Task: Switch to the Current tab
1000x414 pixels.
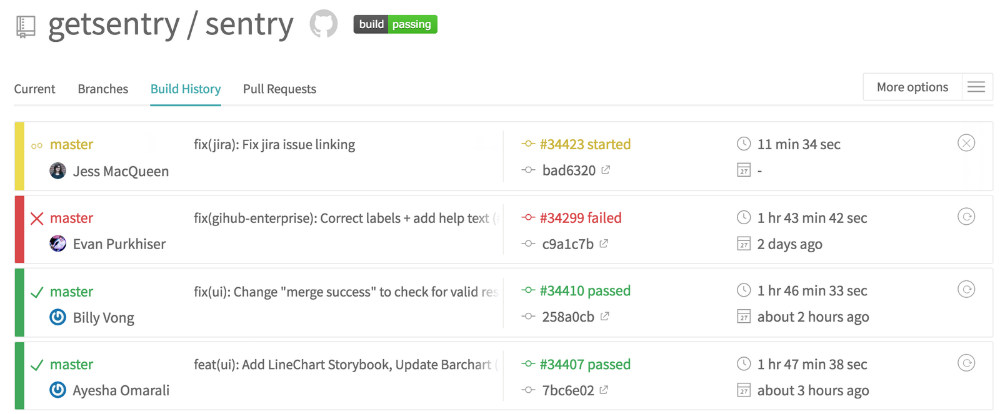Action: tap(35, 89)
